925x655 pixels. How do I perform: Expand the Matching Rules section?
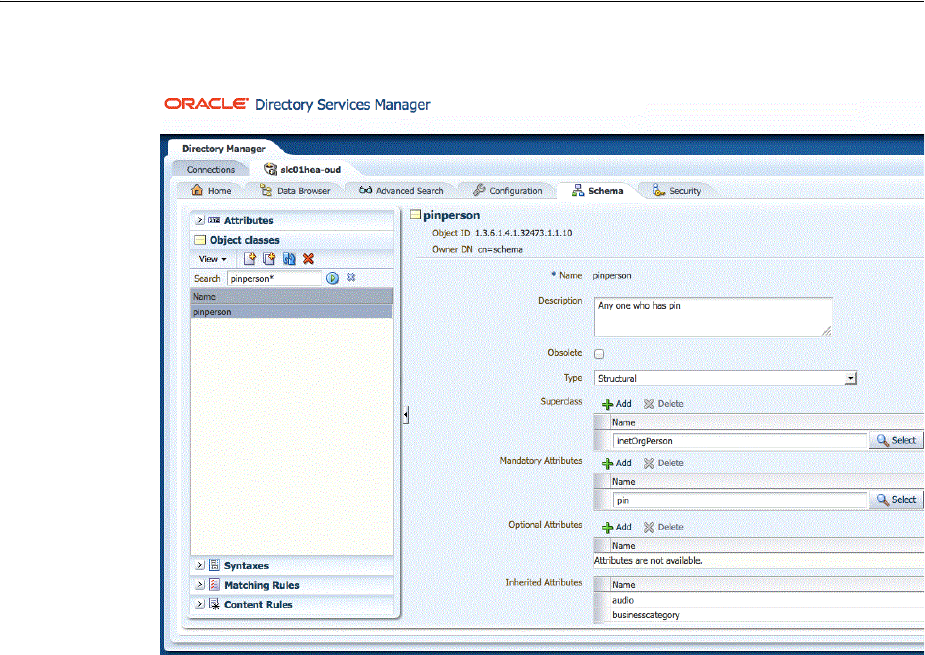point(200,585)
